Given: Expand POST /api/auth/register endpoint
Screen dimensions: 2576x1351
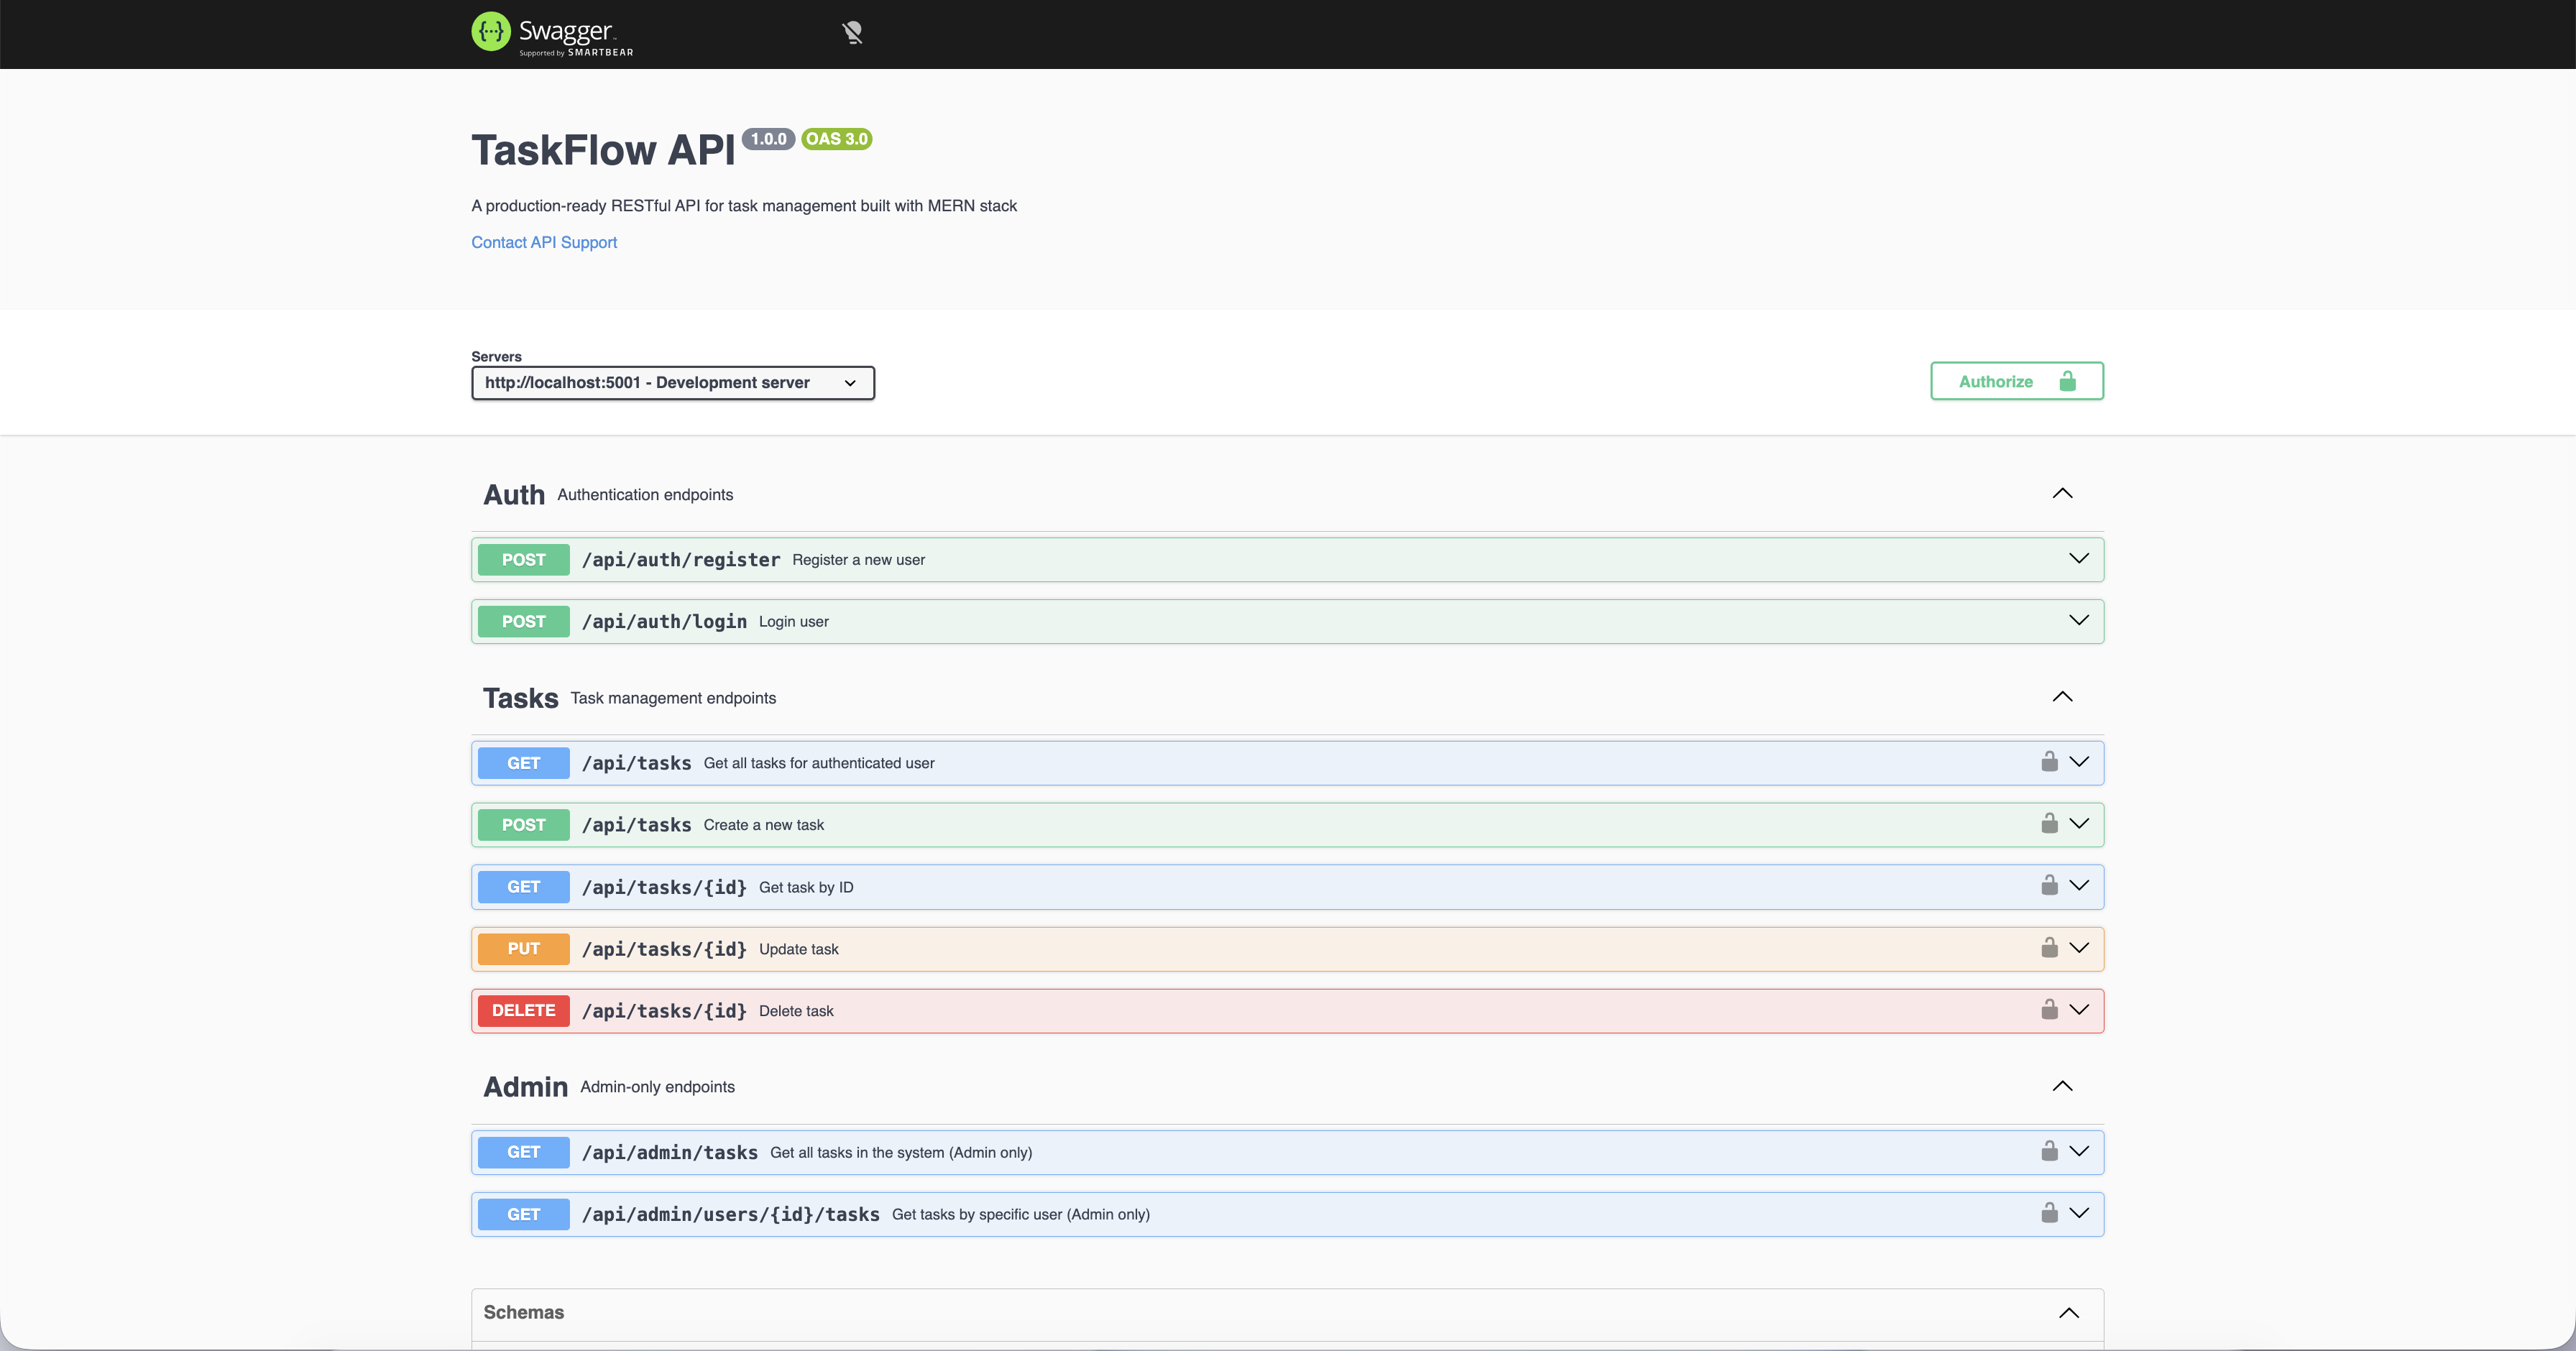Looking at the screenshot, I should 2079,559.
